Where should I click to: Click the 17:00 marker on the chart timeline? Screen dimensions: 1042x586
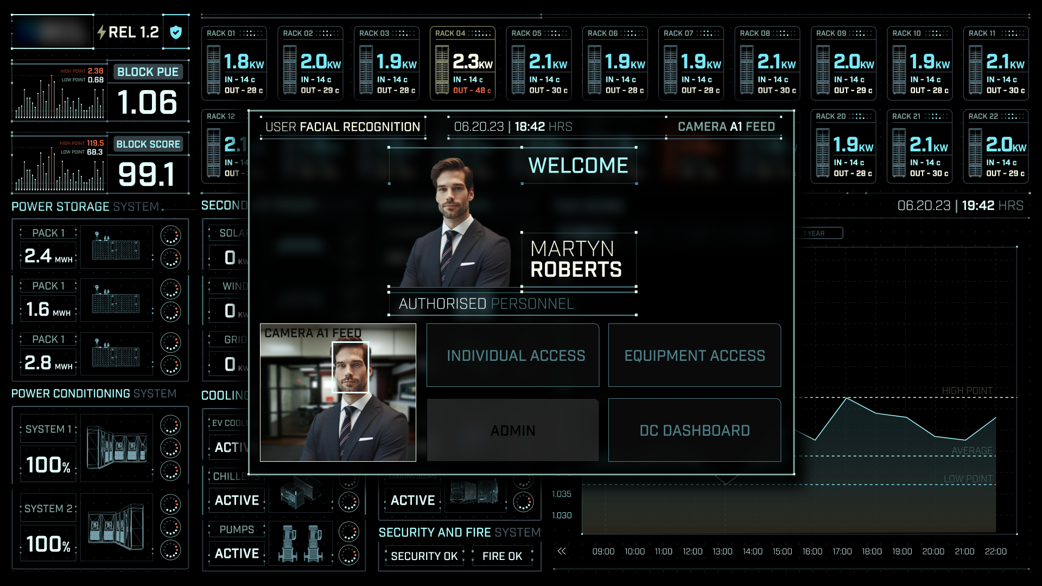(842, 551)
